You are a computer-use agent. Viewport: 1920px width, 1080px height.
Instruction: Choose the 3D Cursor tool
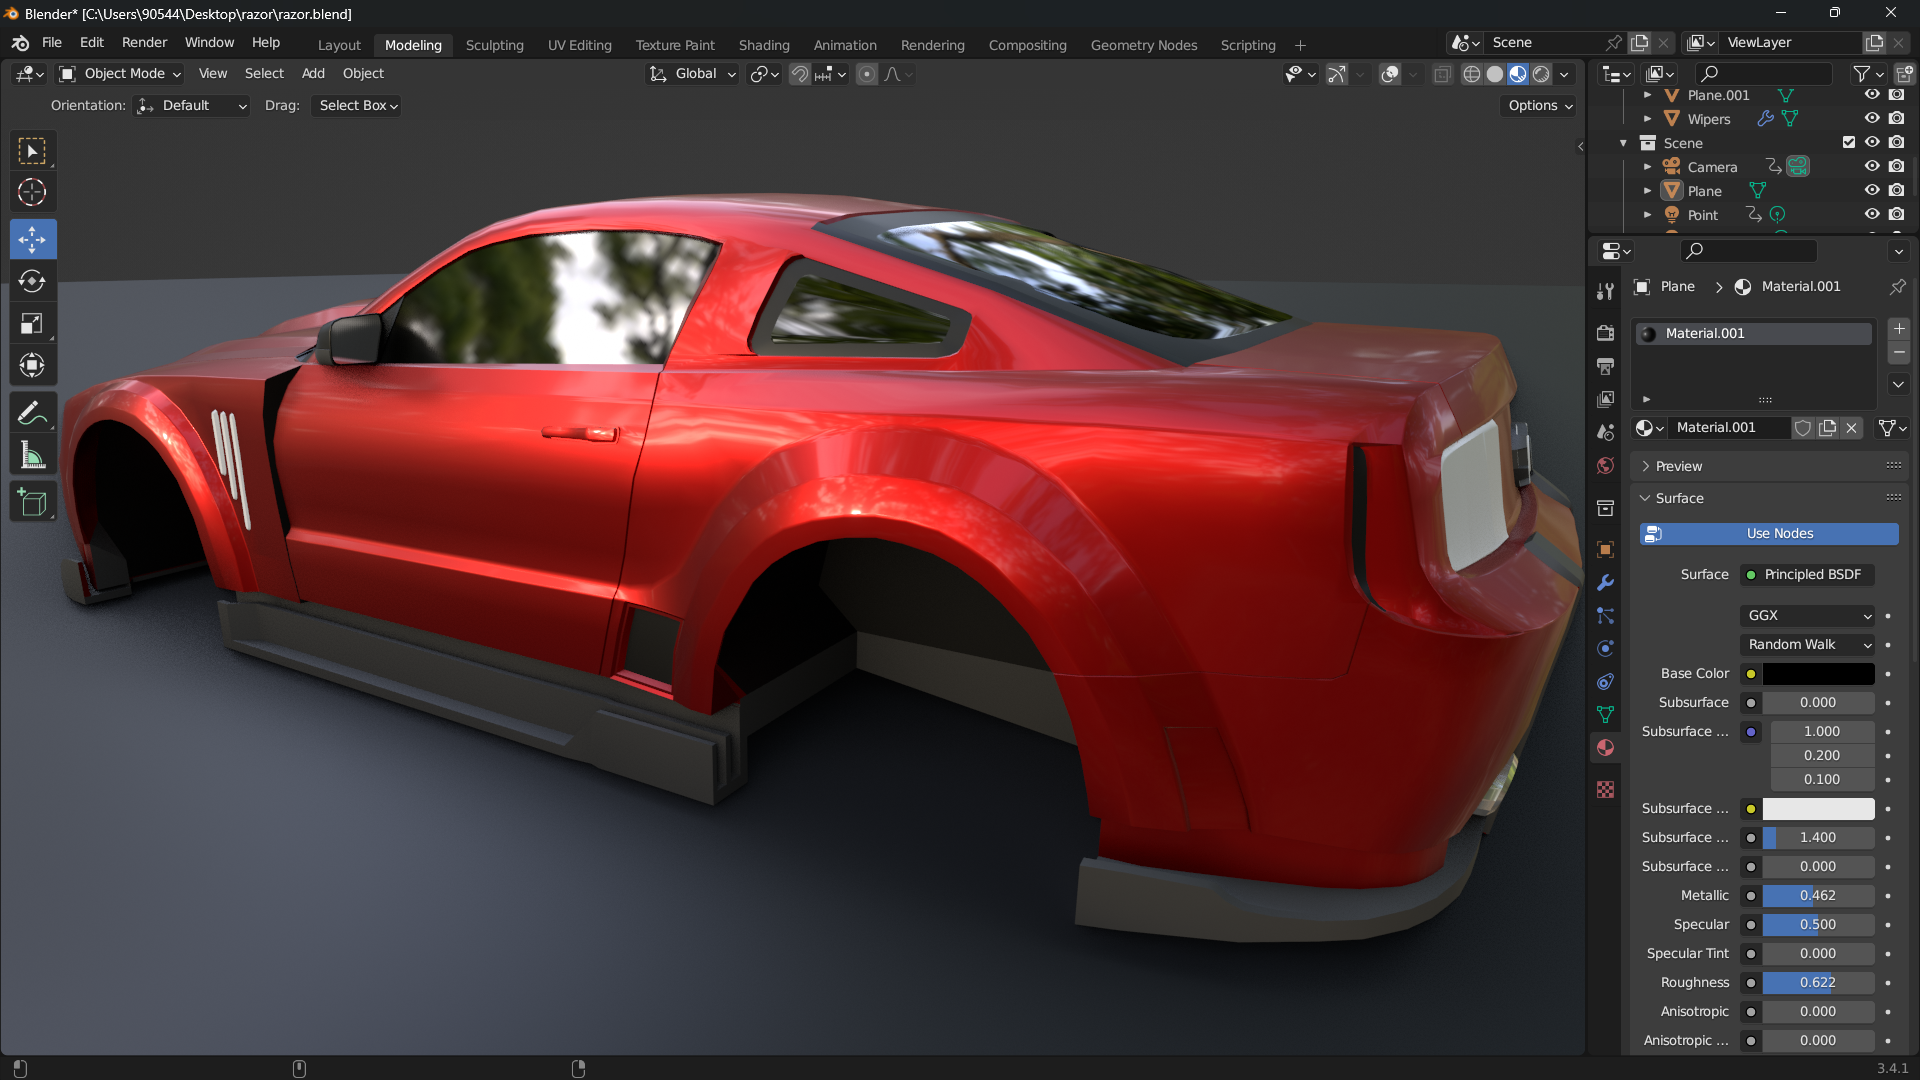[32, 192]
